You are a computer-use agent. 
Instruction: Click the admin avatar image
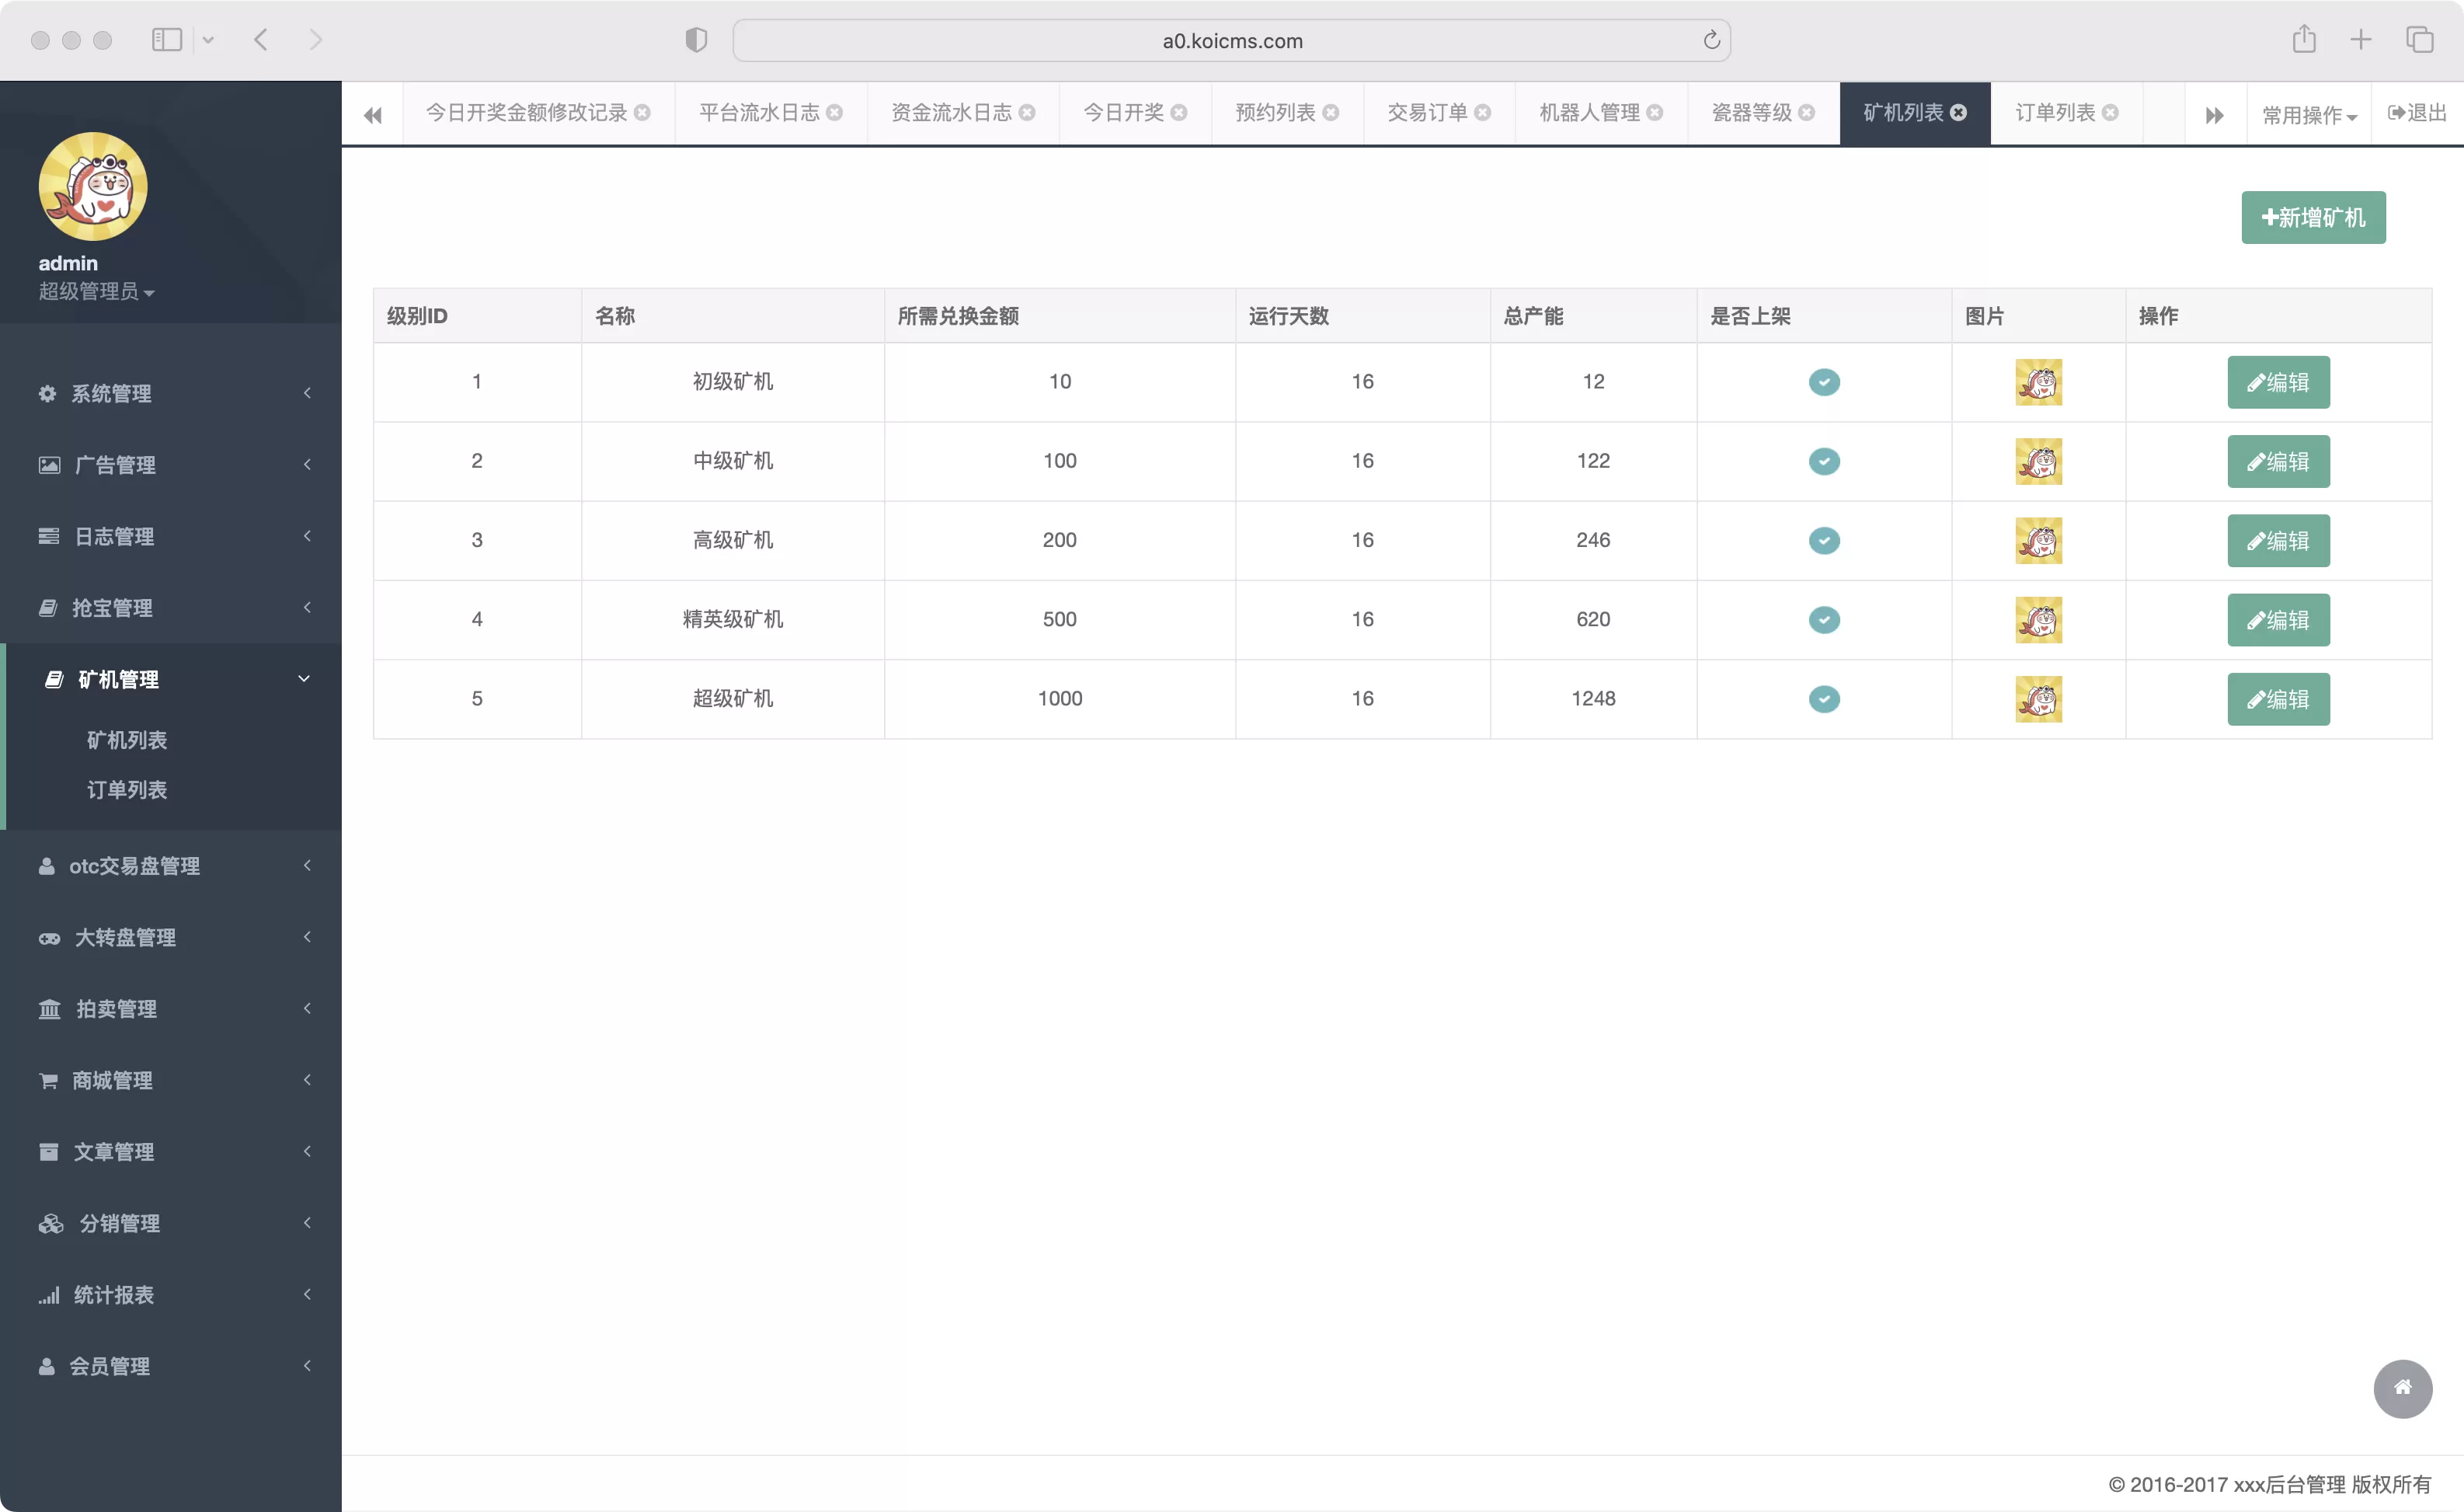pyautogui.click(x=93, y=186)
